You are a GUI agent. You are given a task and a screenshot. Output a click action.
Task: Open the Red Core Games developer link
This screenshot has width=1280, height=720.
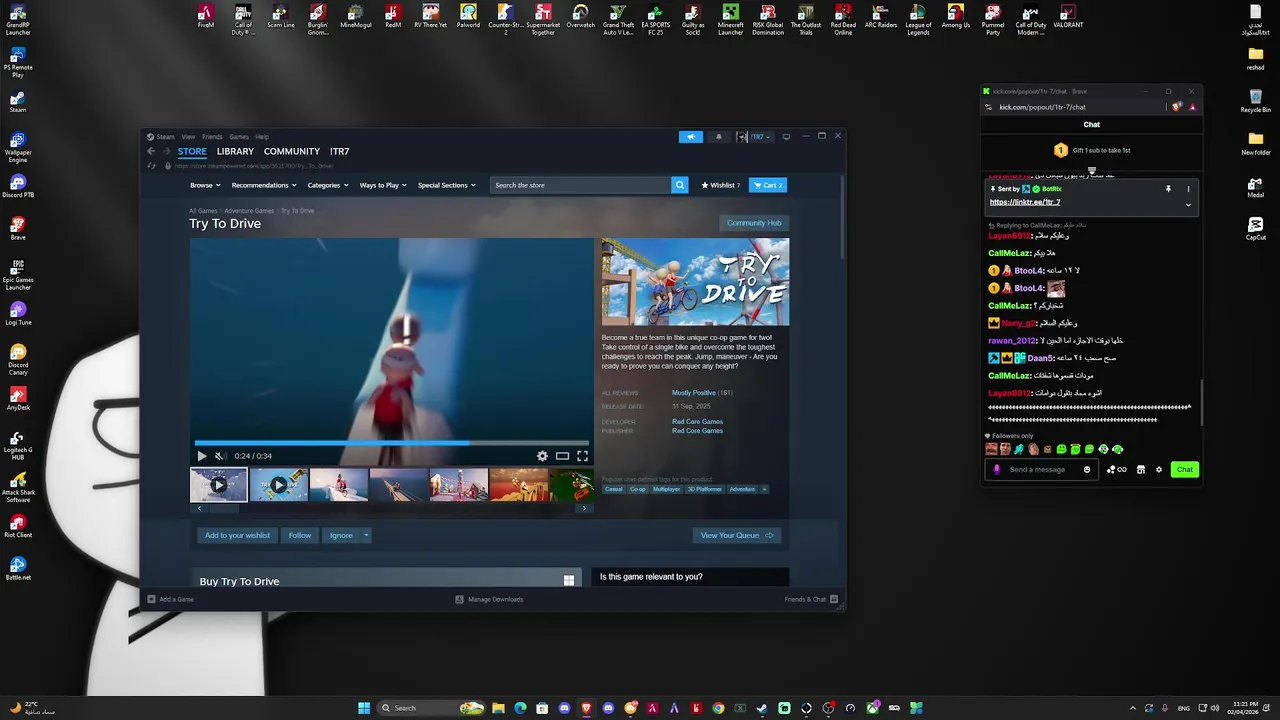coord(697,422)
